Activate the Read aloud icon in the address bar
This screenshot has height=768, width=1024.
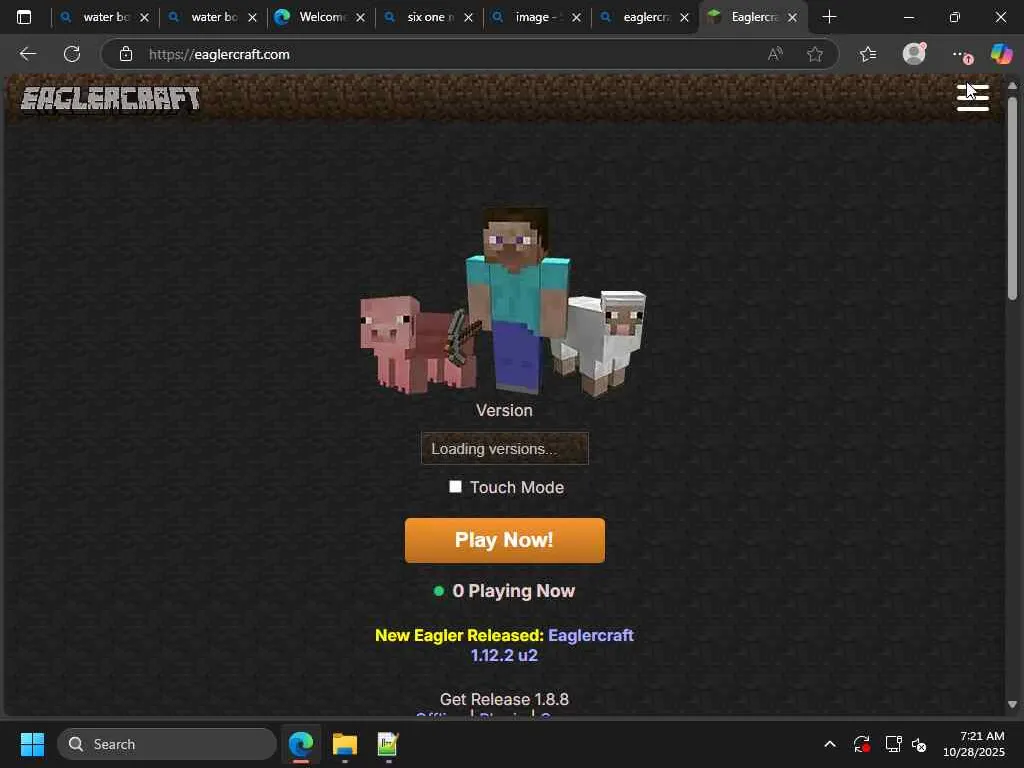click(x=775, y=54)
